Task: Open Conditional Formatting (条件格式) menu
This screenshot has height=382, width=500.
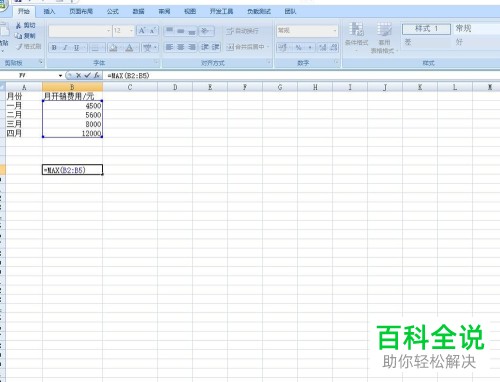Action: pyautogui.click(x=357, y=37)
